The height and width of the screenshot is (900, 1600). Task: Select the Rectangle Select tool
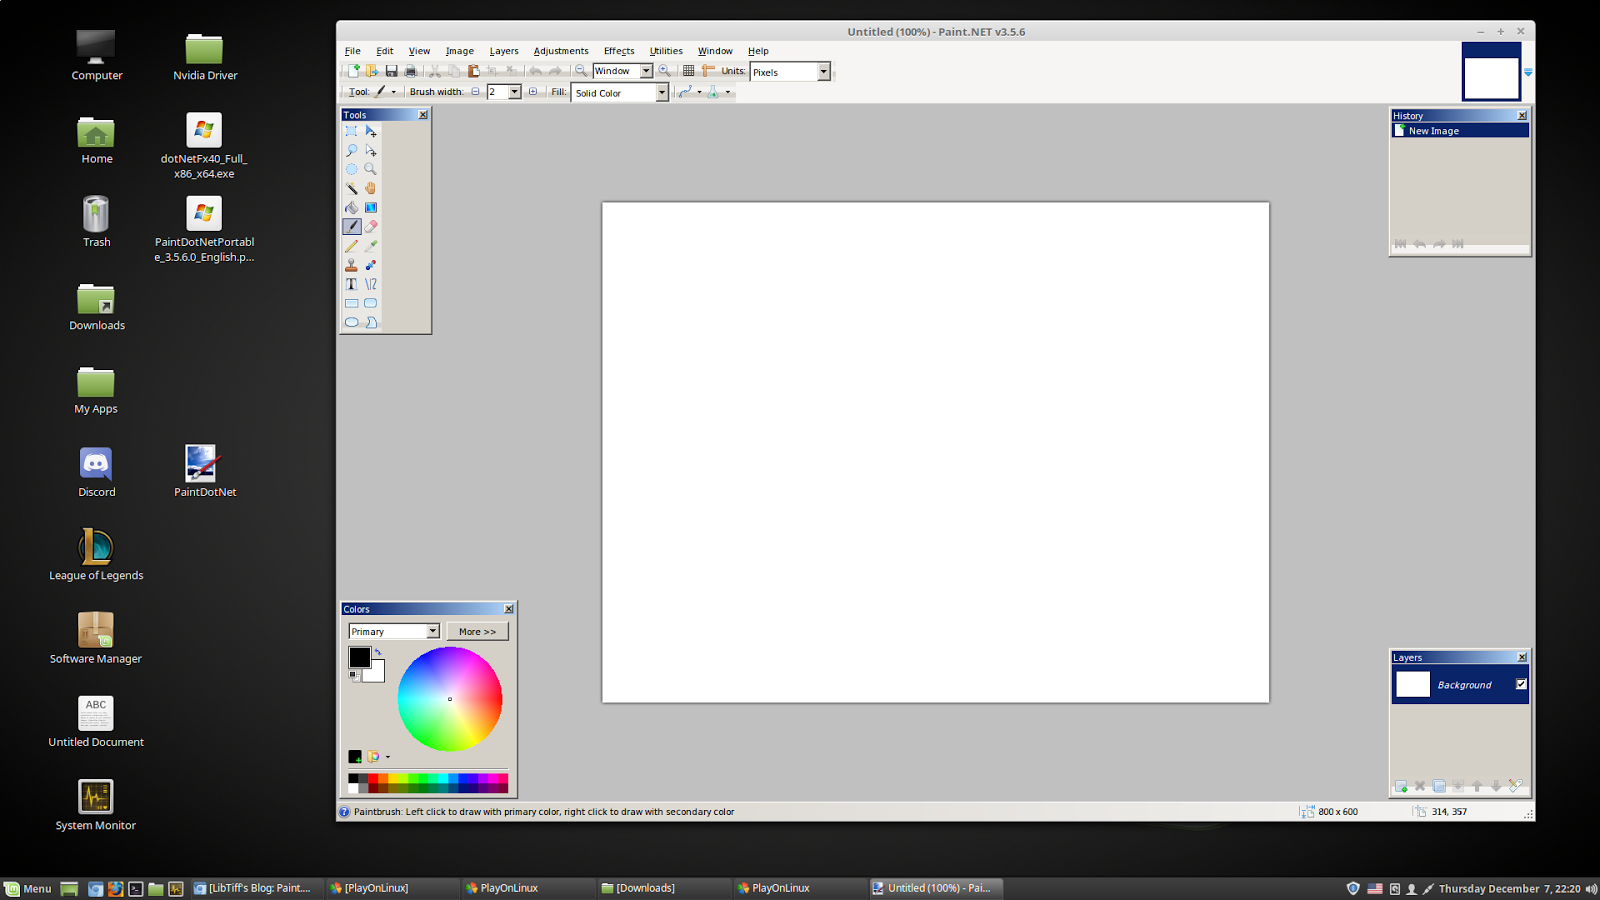[352, 131]
